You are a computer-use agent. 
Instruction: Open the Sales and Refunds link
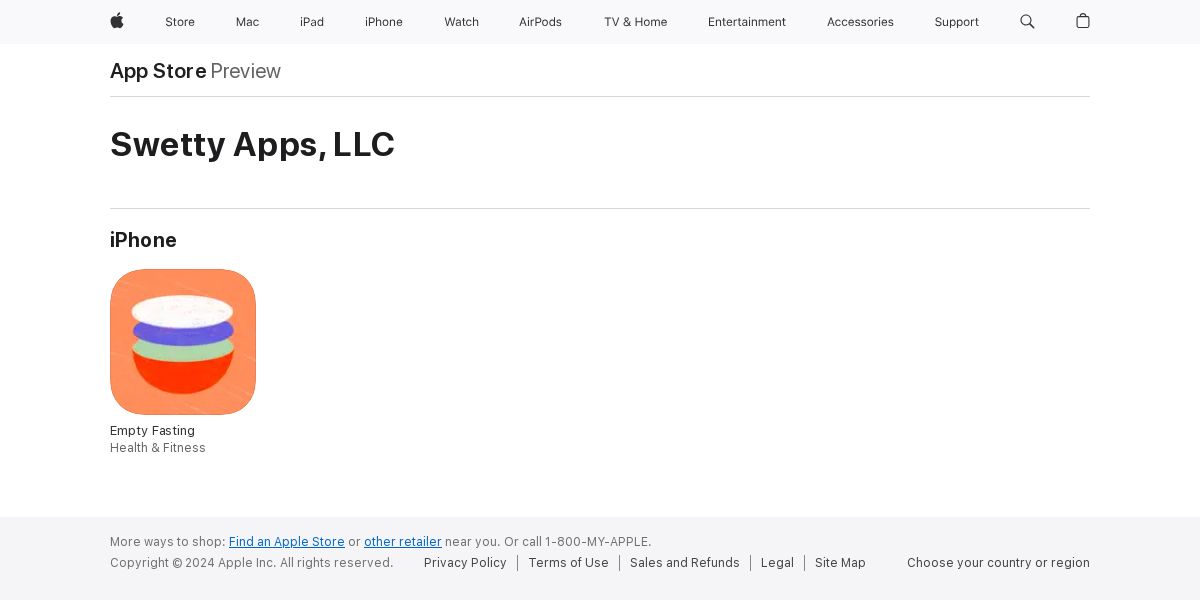685,563
